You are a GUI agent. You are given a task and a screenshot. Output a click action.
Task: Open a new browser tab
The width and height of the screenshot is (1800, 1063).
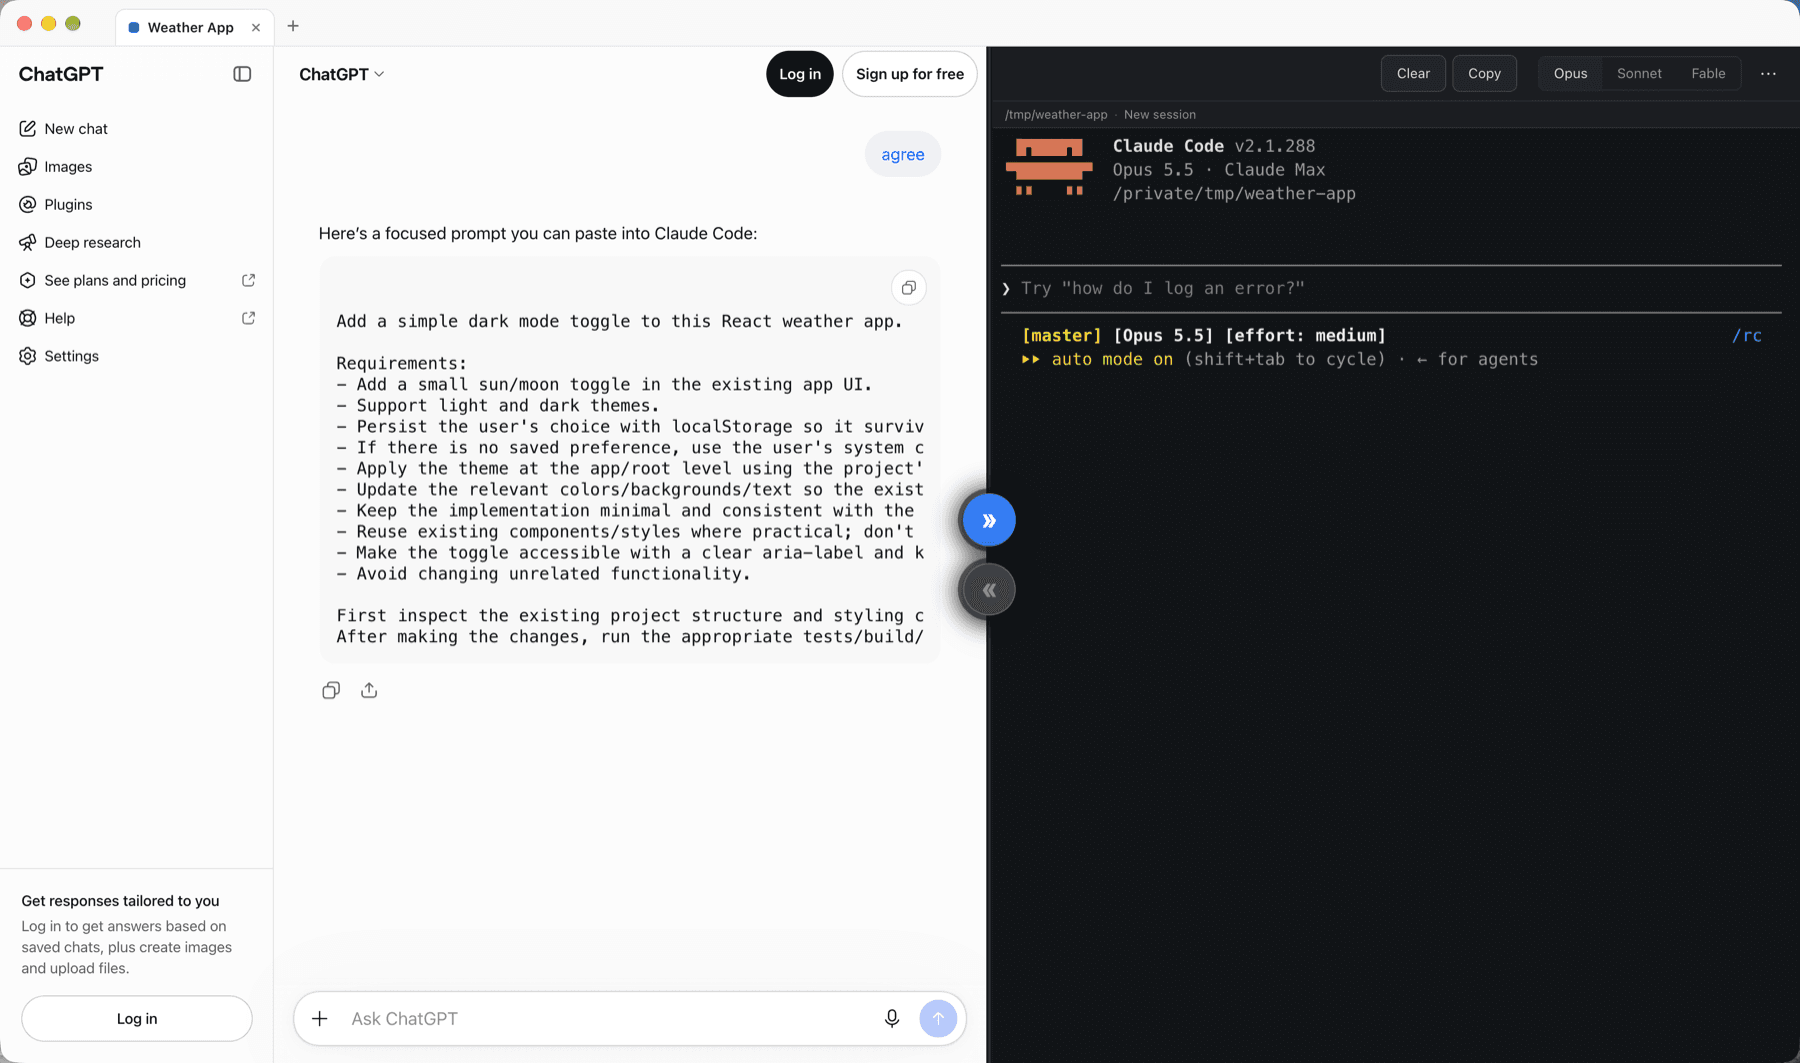[x=293, y=26]
